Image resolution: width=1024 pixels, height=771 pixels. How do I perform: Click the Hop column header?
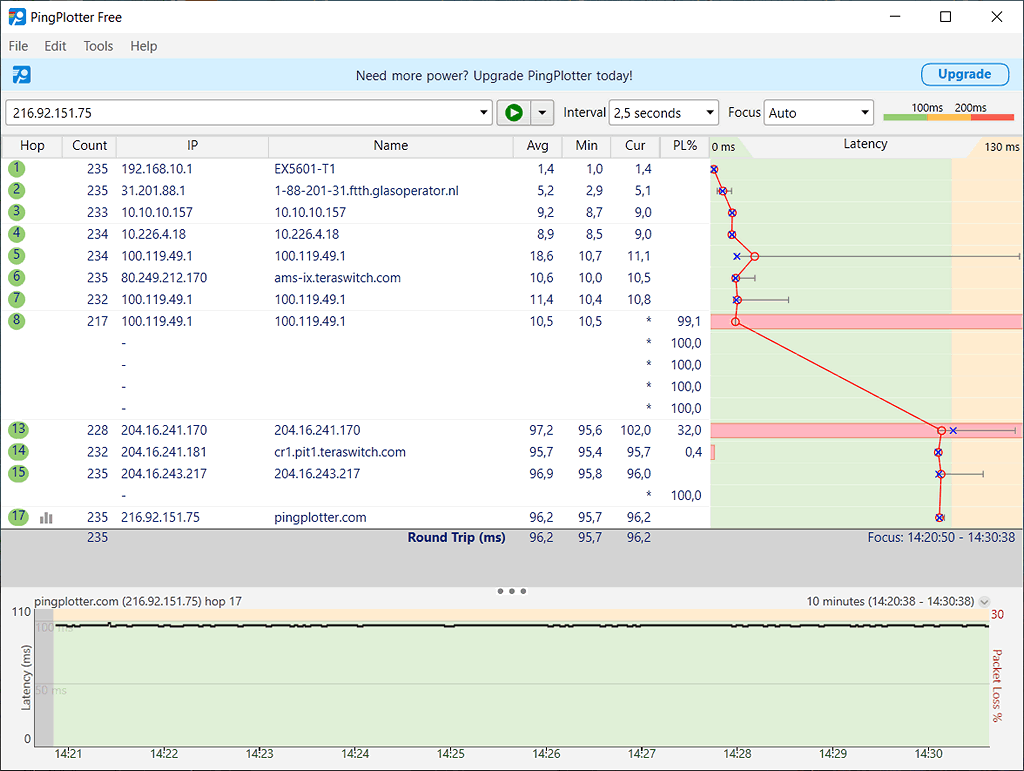(32, 146)
